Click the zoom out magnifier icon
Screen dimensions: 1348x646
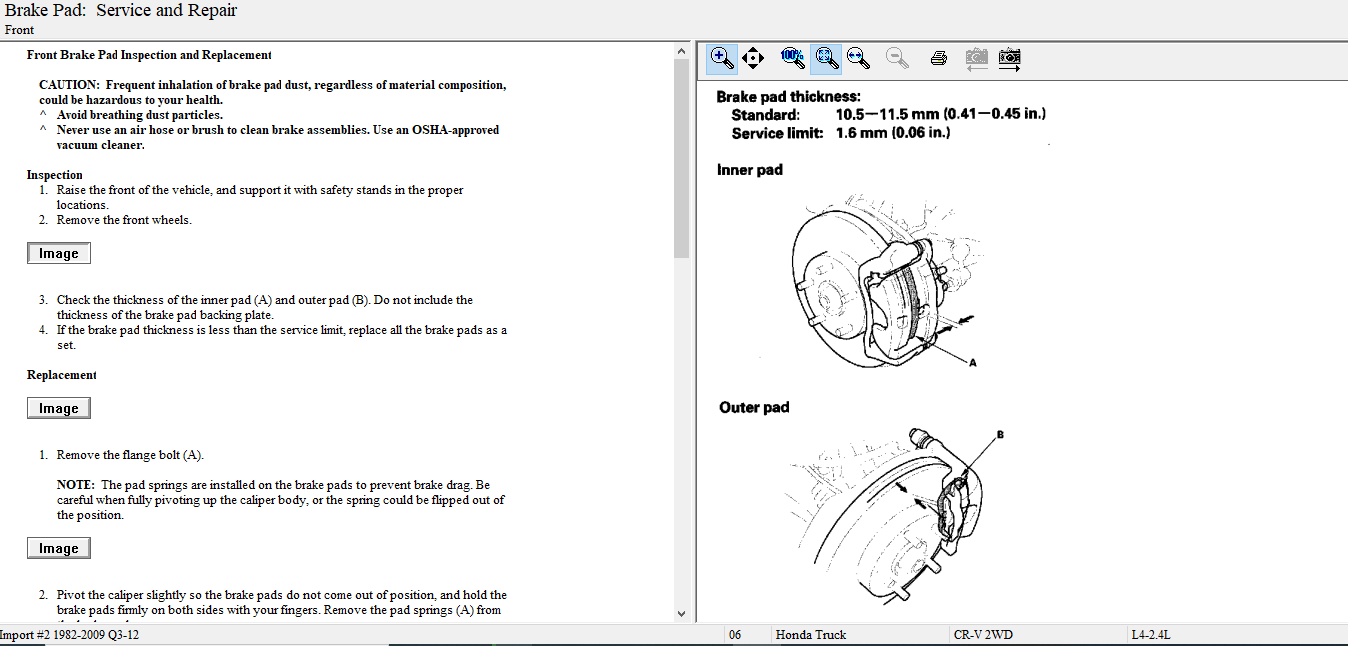pos(897,58)
